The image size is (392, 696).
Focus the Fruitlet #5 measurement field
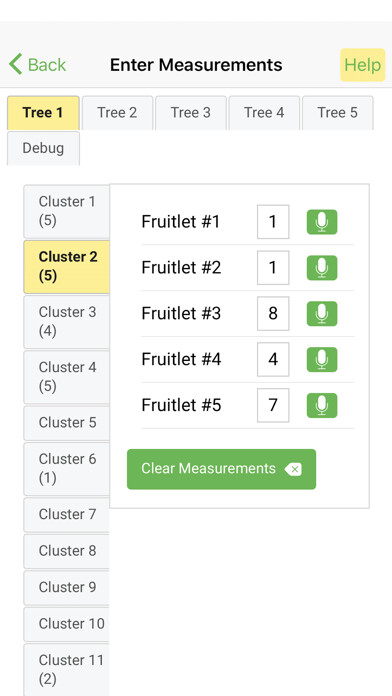[273, 405]
